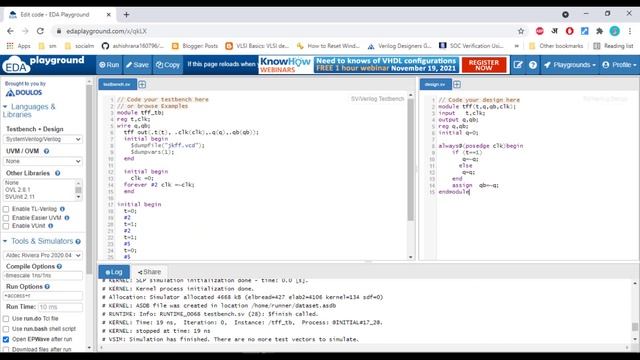Open the Chrome three-dot menu
This screenshot has height=360, width=640.
(630, 31)
